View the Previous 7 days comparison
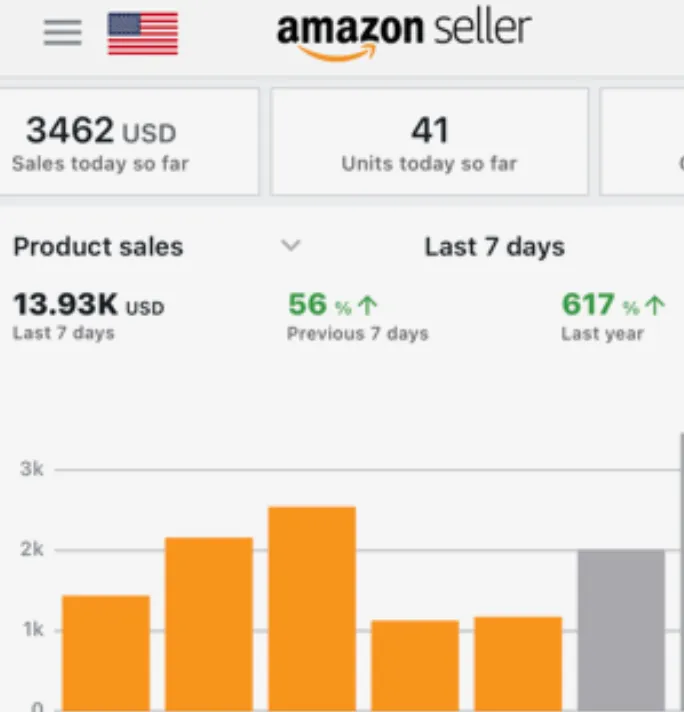 pos(357,316)
